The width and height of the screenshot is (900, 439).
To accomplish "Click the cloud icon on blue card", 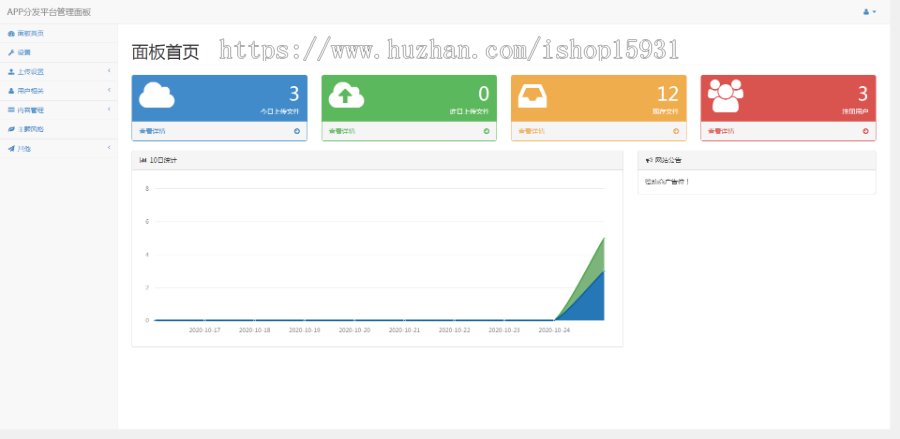I will 157,95.
